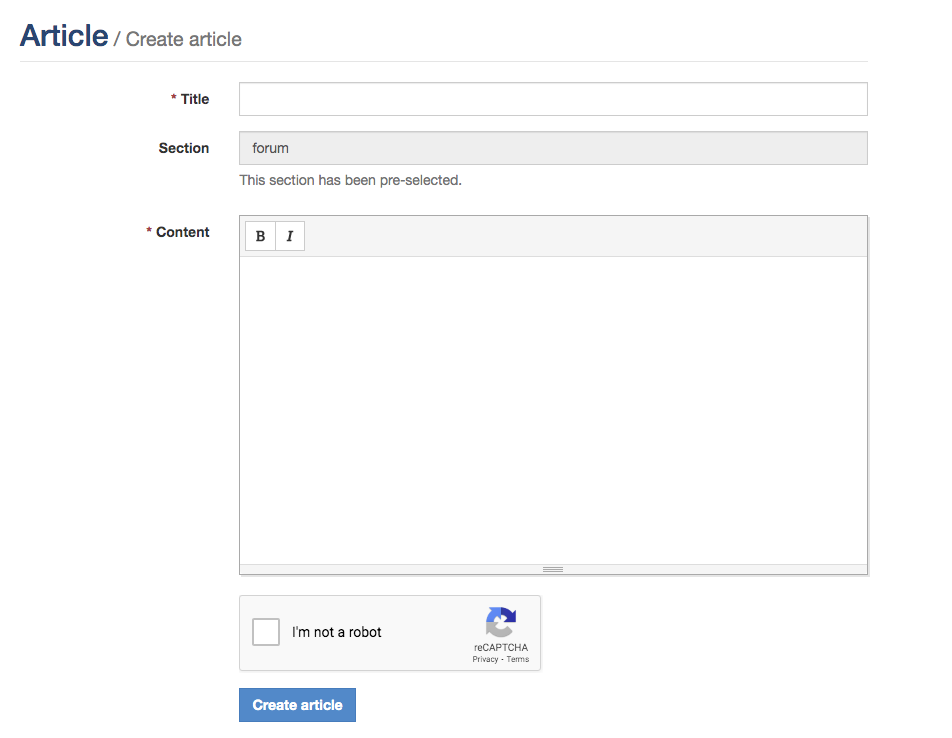952x738 pixels.
Task: Click the "section has been pre-selected" help text
Action: 350,181
